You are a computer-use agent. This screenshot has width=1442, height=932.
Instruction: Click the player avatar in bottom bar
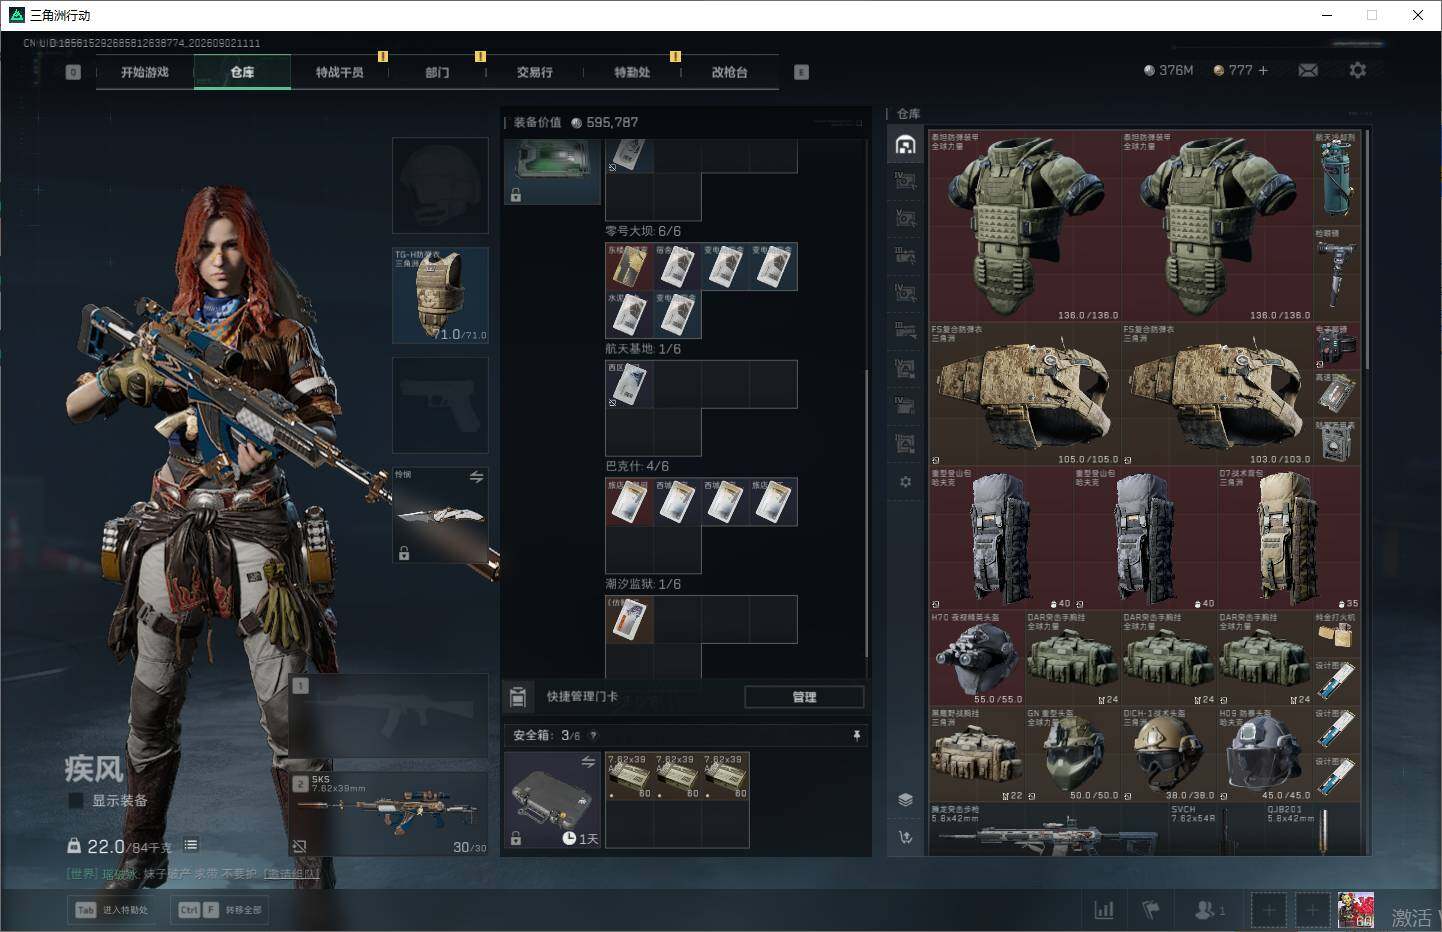click(x=1356, y=910)
